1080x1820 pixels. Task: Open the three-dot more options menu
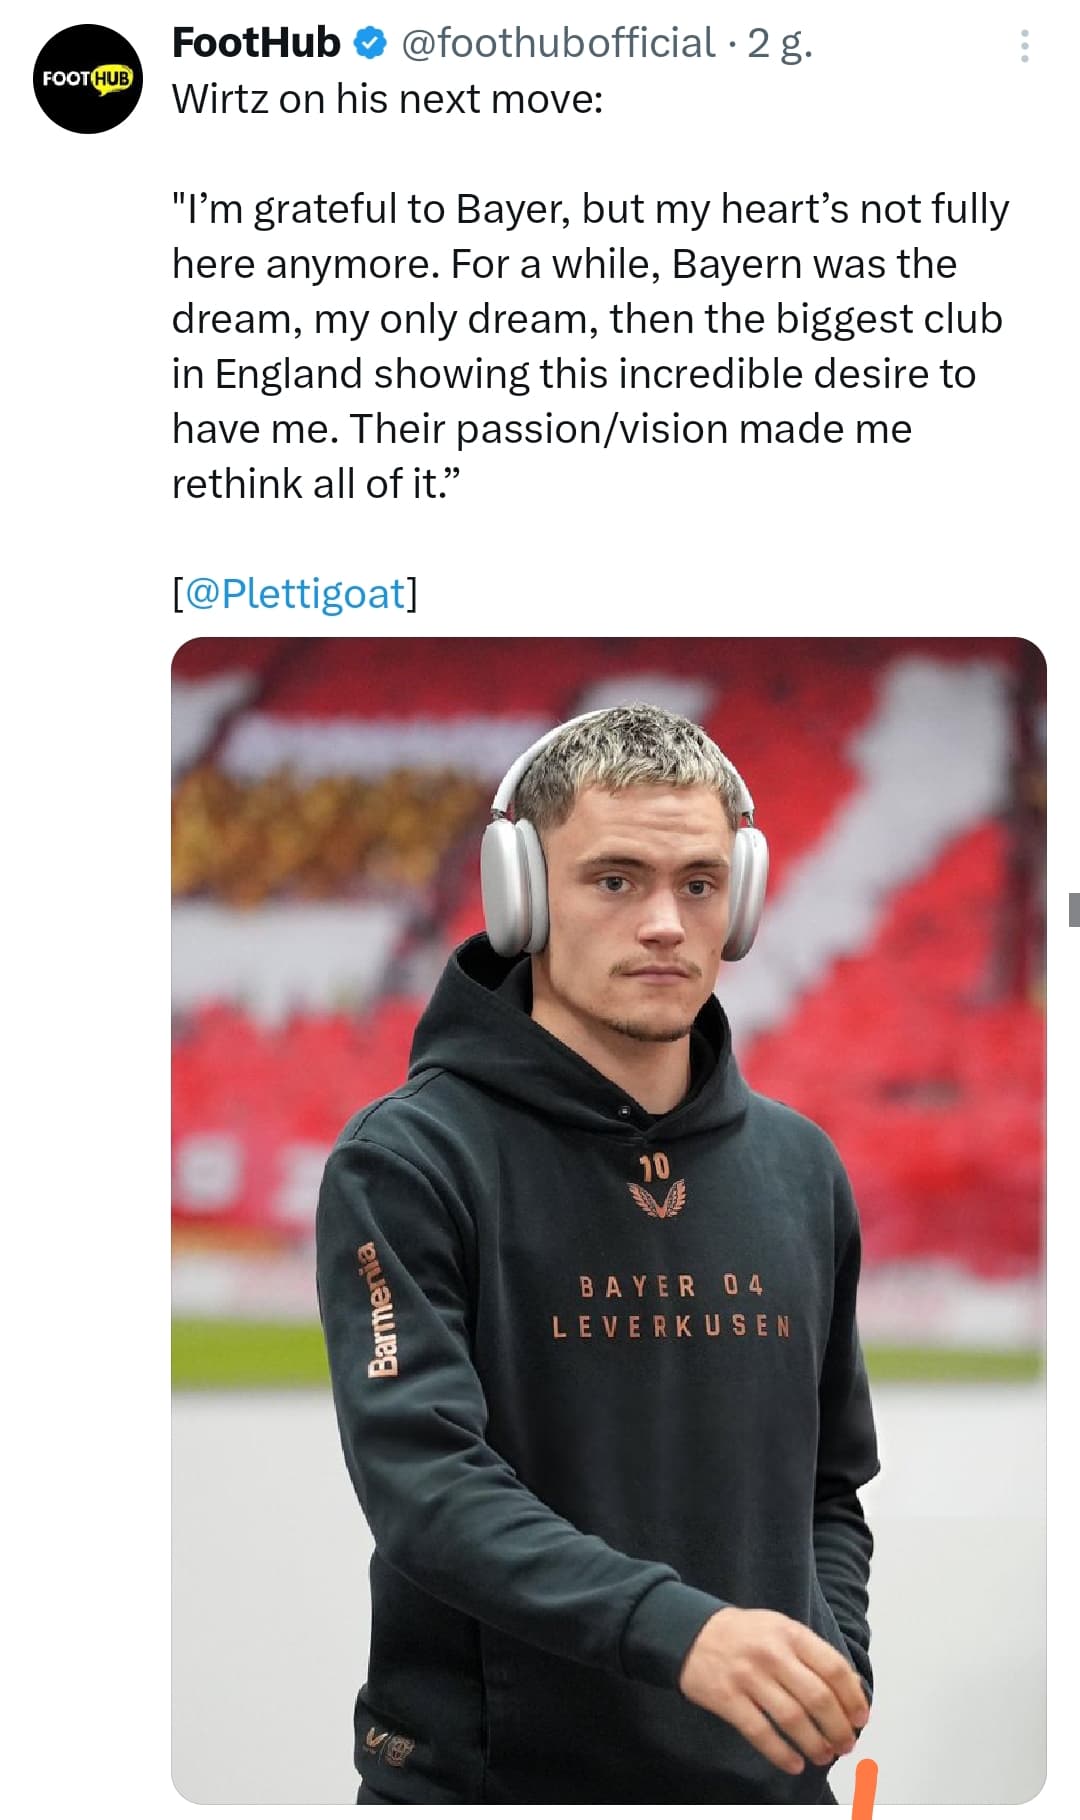coord(1024,46)
